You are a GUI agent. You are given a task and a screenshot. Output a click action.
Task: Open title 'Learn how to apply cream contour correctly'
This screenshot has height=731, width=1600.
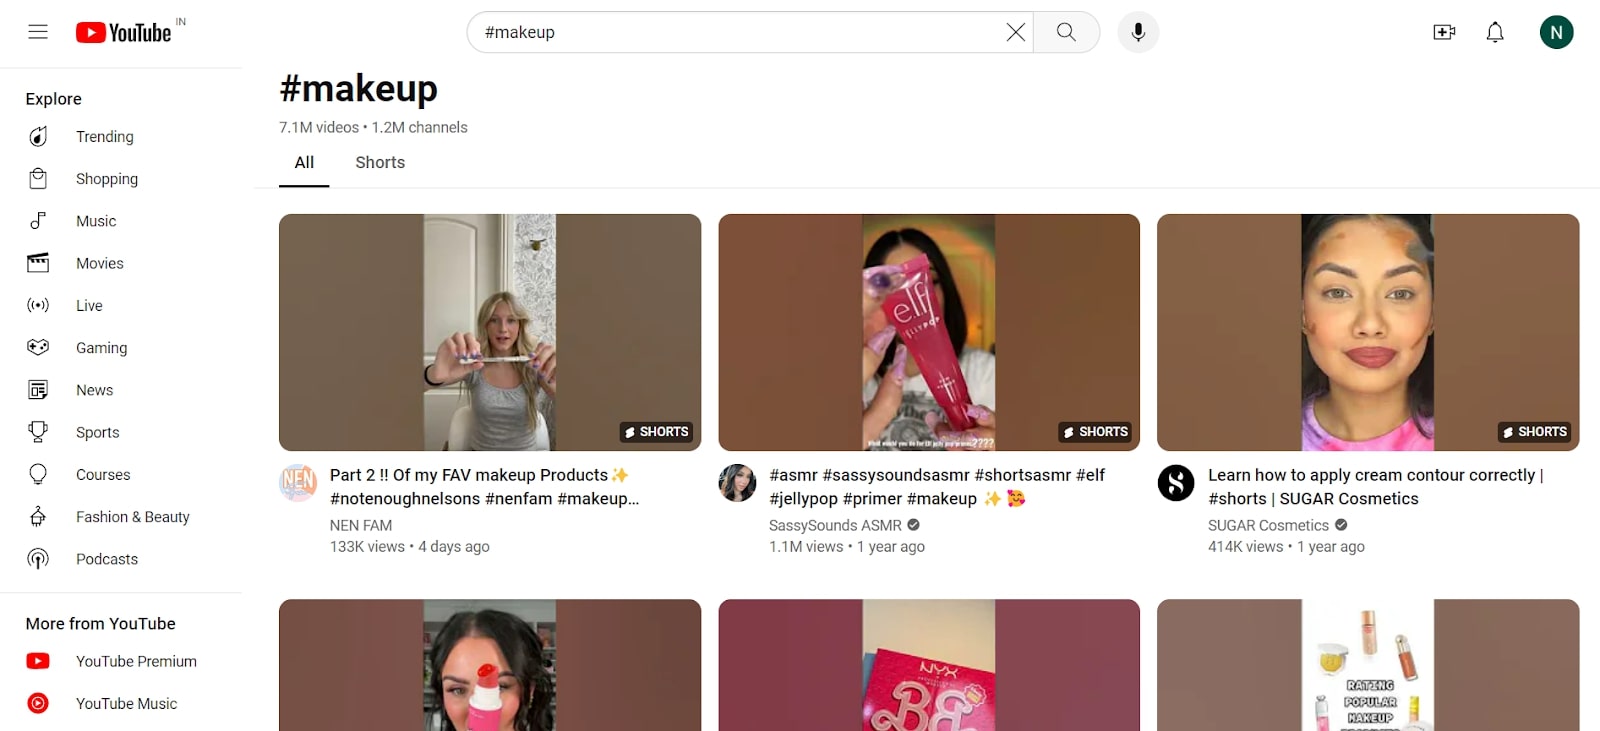pos(1376,487)
